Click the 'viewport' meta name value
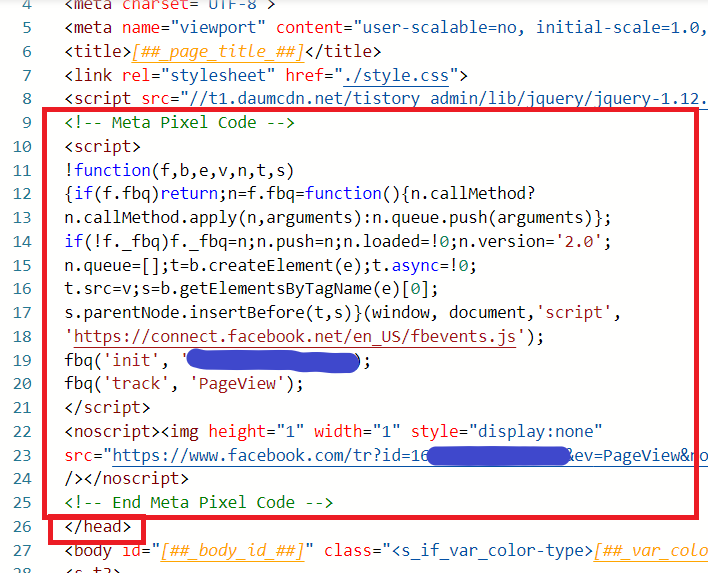 (218, 28)
